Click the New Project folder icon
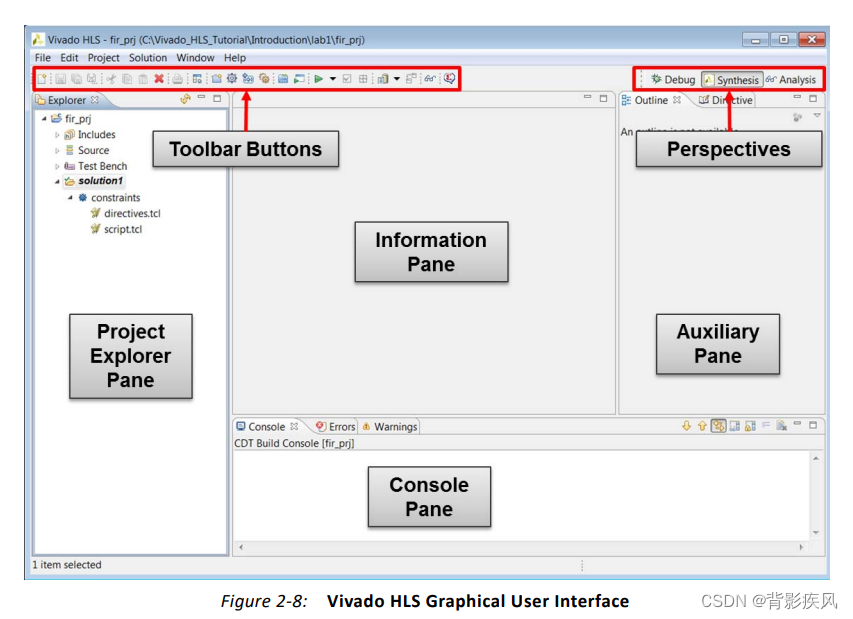This screenshot has width=853, height=619. click(x=217, y=79)
